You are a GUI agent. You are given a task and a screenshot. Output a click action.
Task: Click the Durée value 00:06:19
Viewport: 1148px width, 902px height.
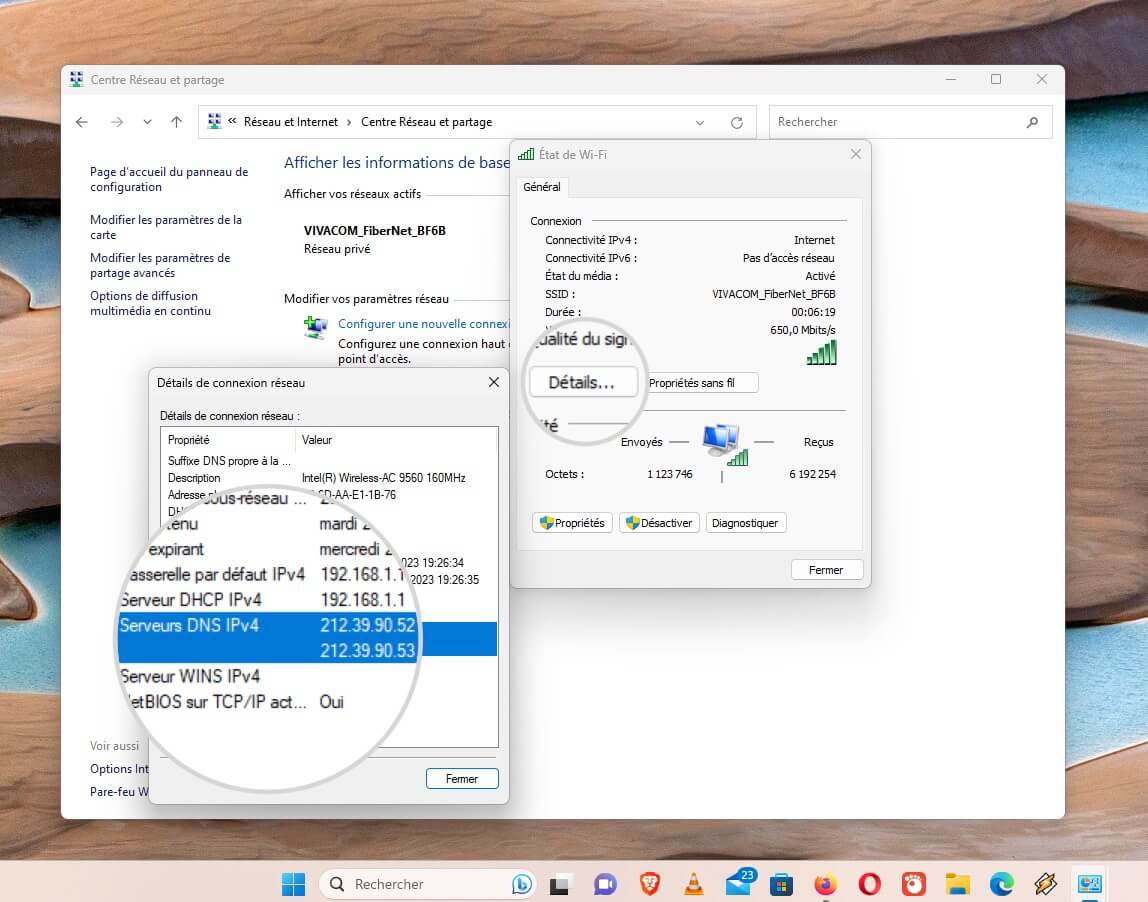click(813, 312)
